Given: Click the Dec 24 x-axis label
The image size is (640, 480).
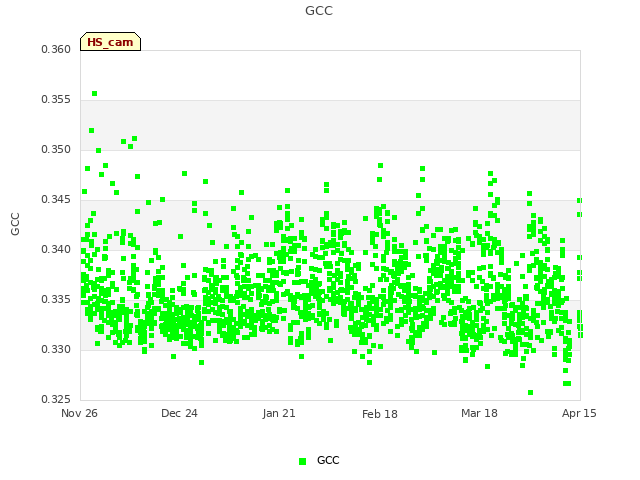Looking at the screenshot, I should point(179,413).
